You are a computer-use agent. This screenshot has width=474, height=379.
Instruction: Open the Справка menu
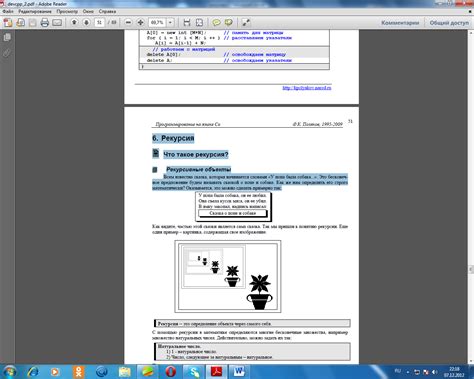(107, 11)
